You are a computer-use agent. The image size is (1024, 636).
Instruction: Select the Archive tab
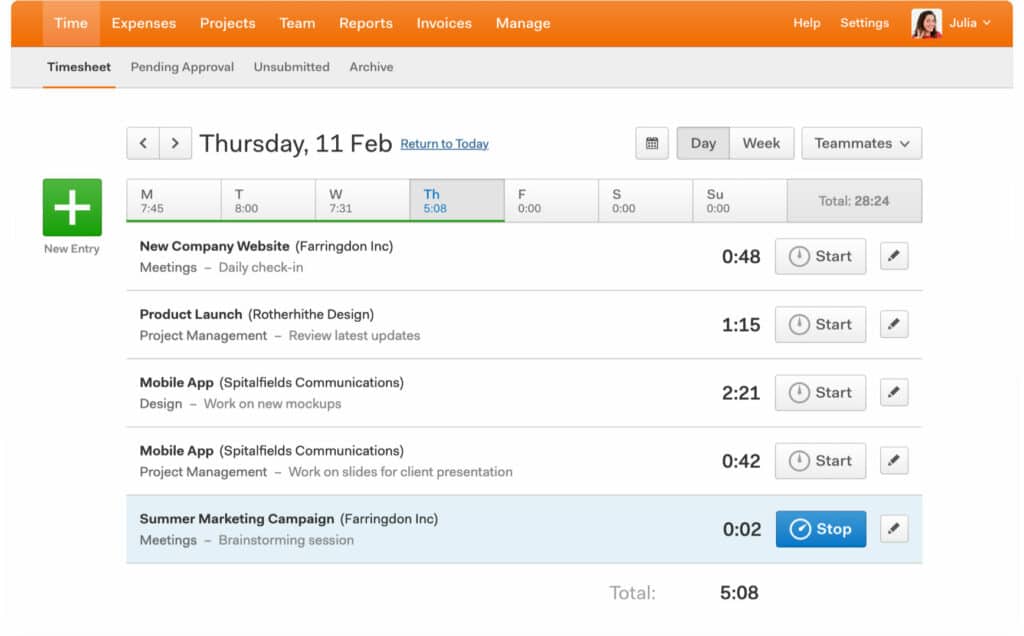(371, 67)
